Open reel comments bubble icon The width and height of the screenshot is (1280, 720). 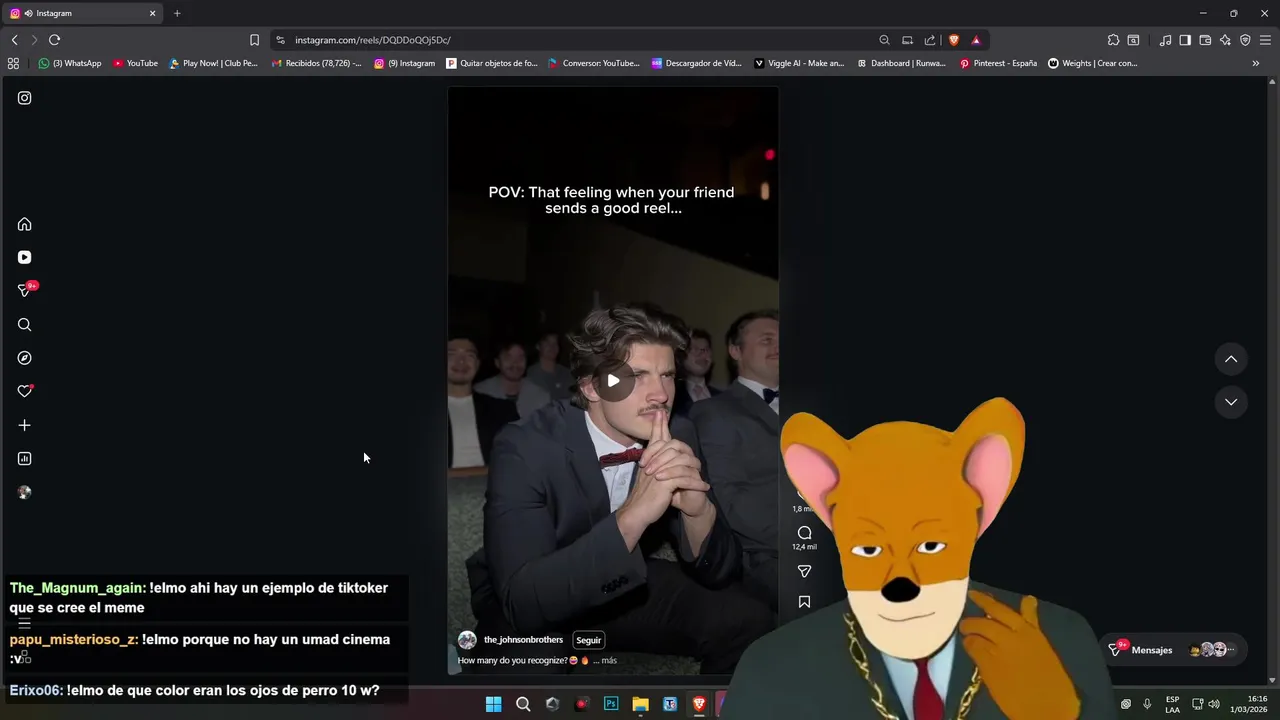tap(804, 533)
